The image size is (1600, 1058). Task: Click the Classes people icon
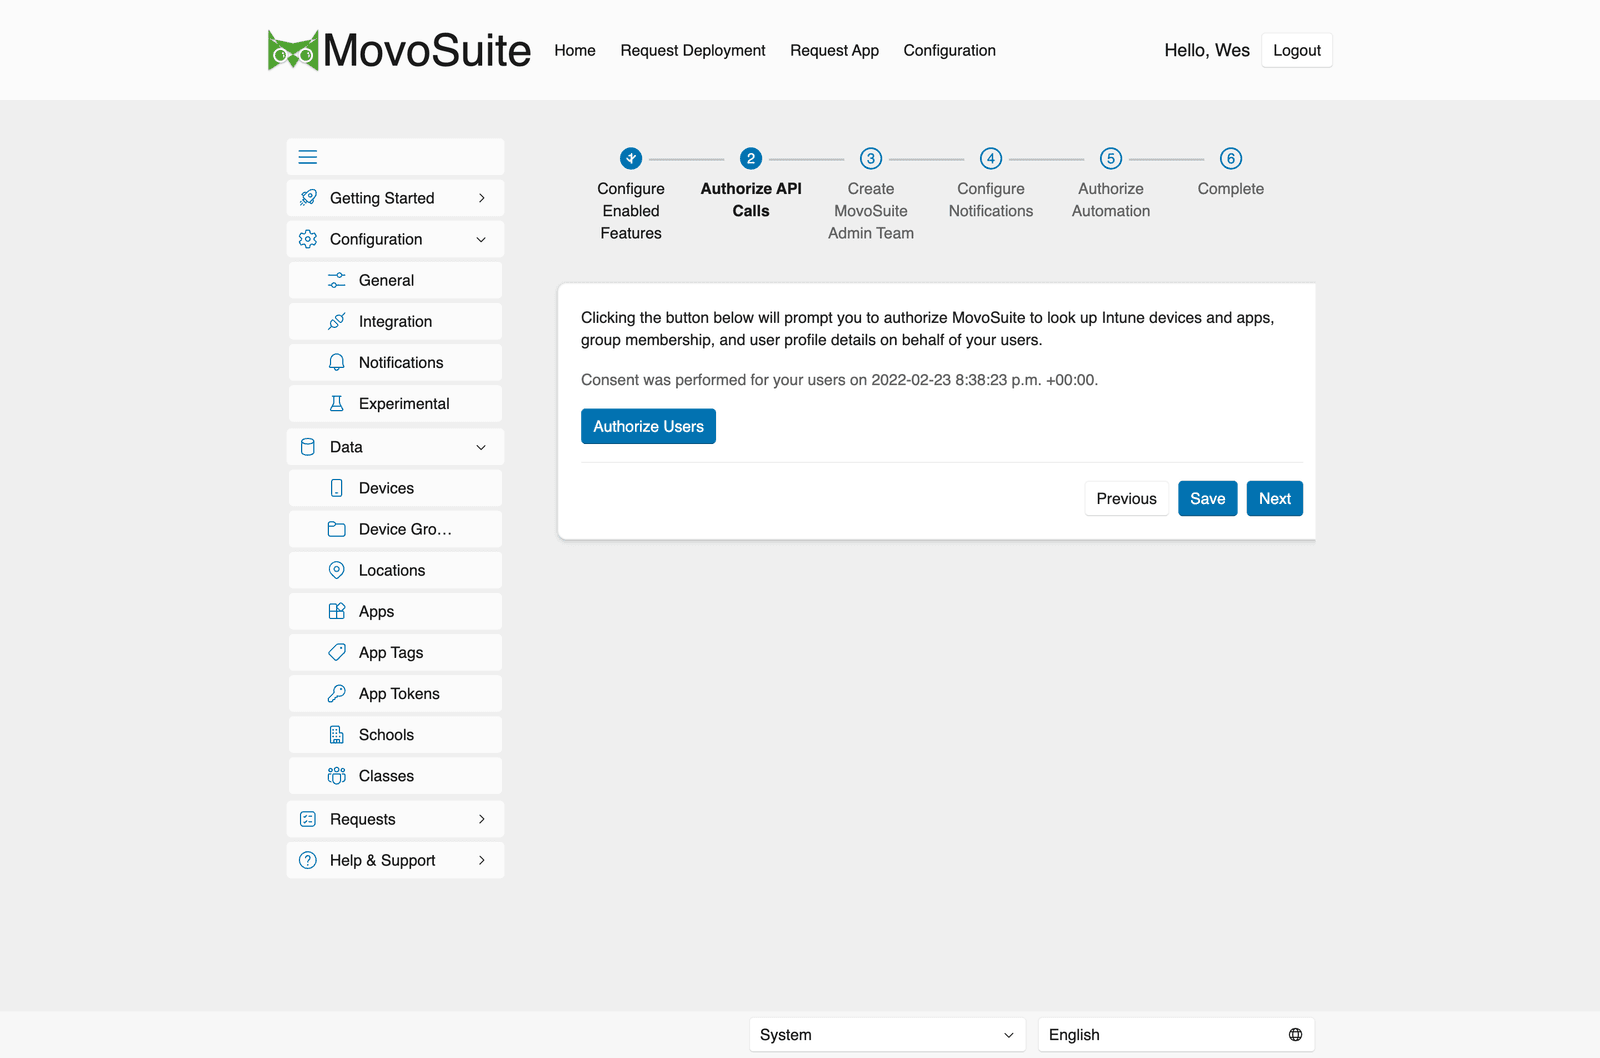337,775
